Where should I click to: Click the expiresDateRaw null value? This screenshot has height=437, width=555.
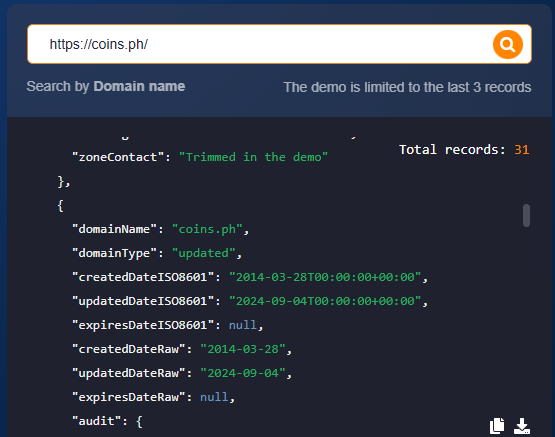coord(214,397)
